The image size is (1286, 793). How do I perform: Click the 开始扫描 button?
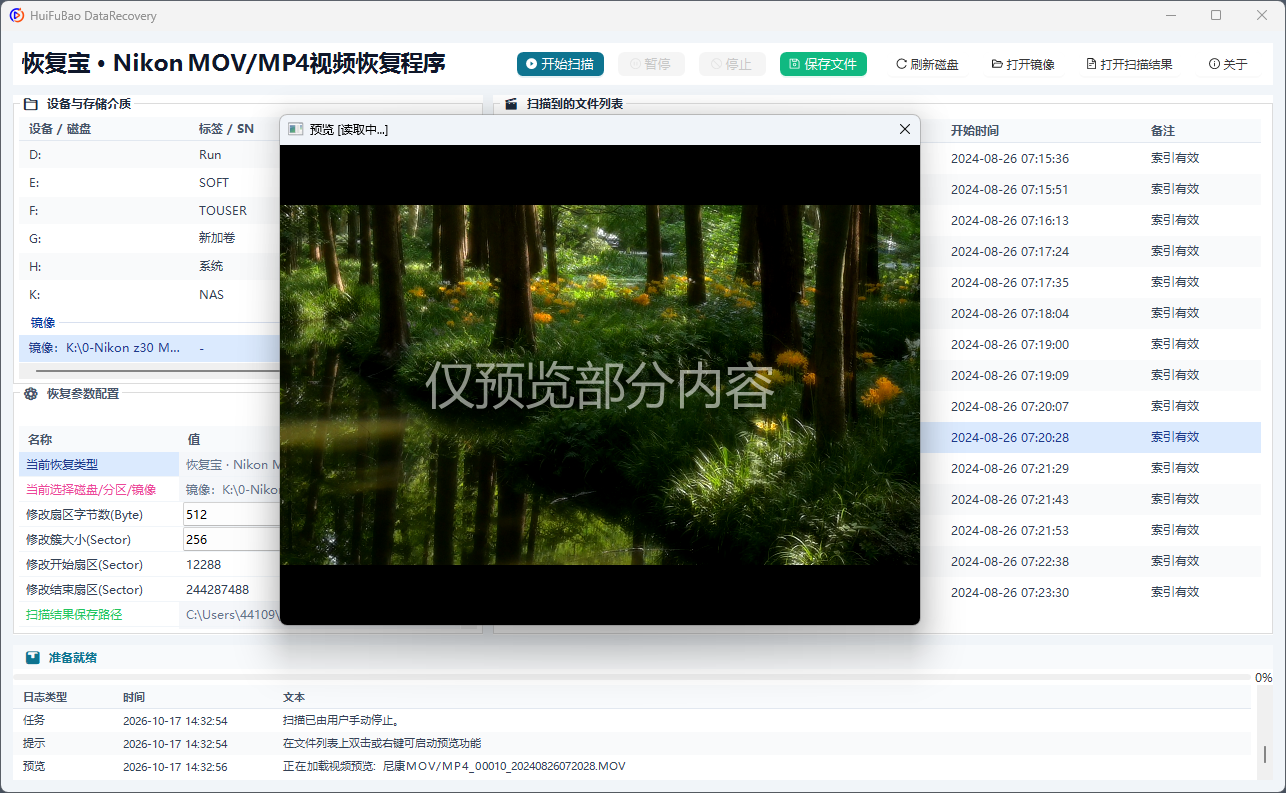click(559, 64)
